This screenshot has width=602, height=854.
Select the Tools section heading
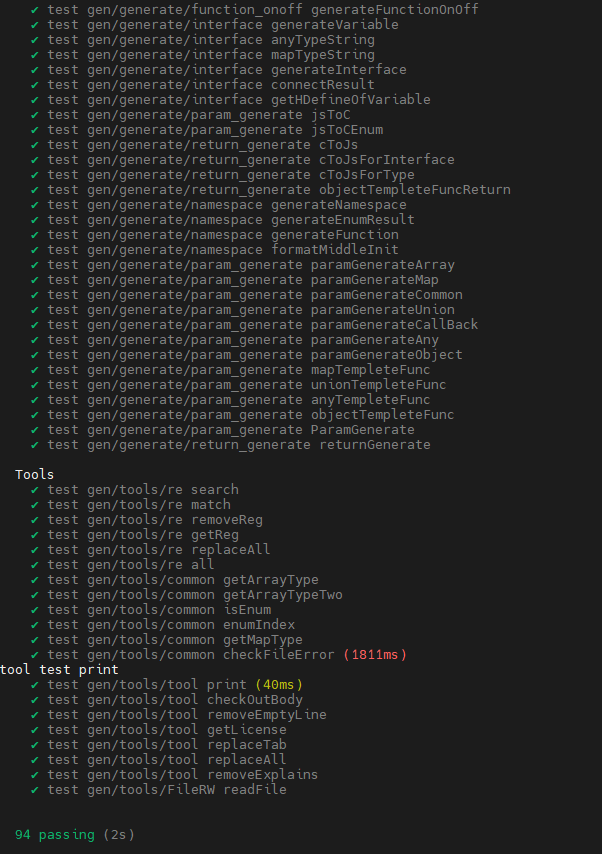click(34, 474)
